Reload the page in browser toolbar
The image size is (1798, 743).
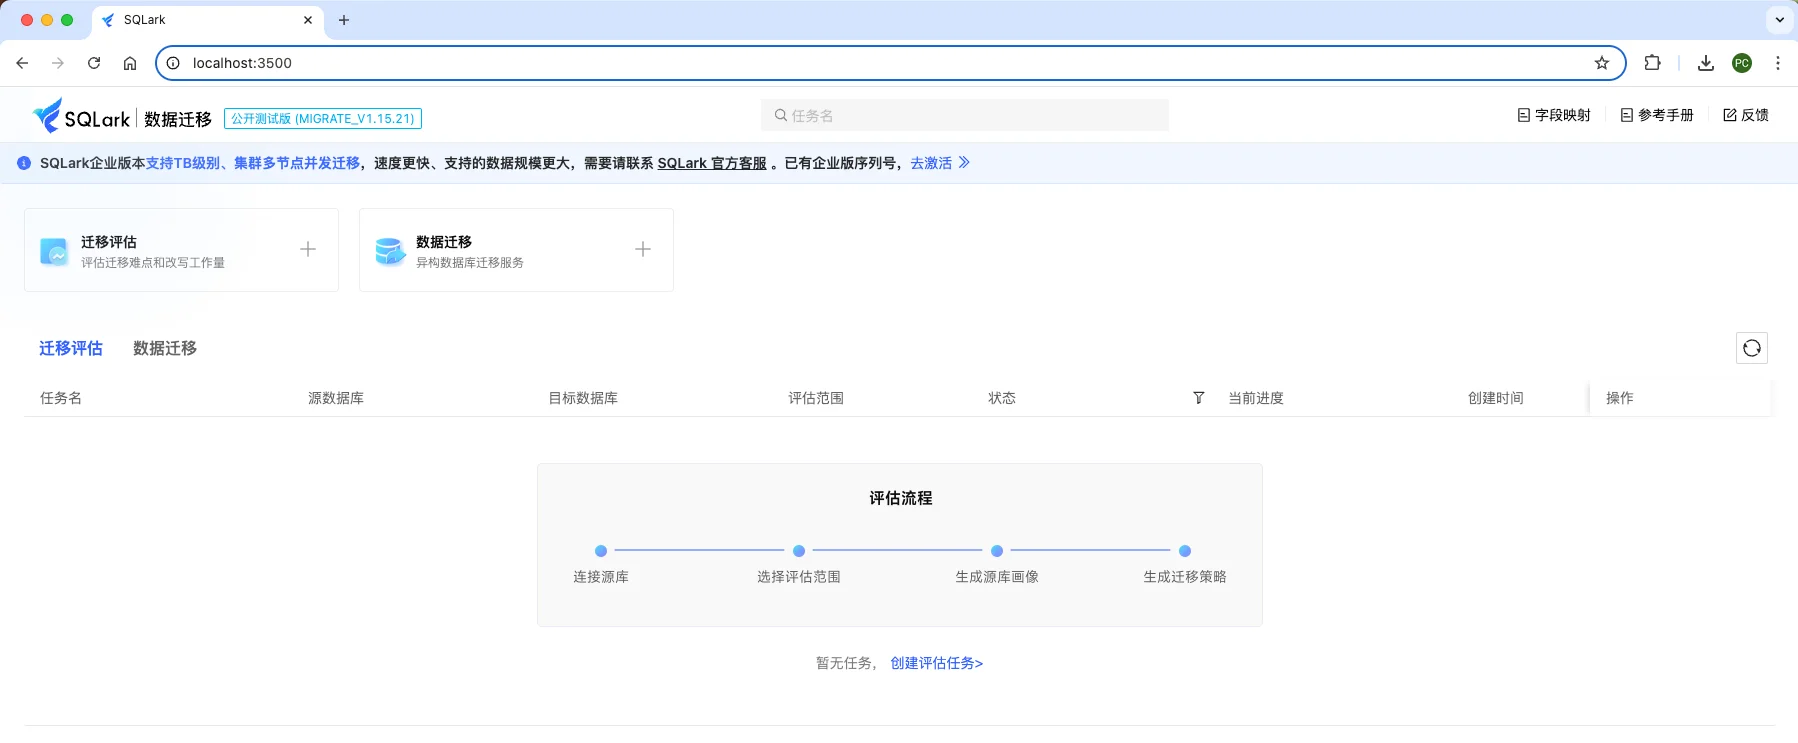(94, 63)
